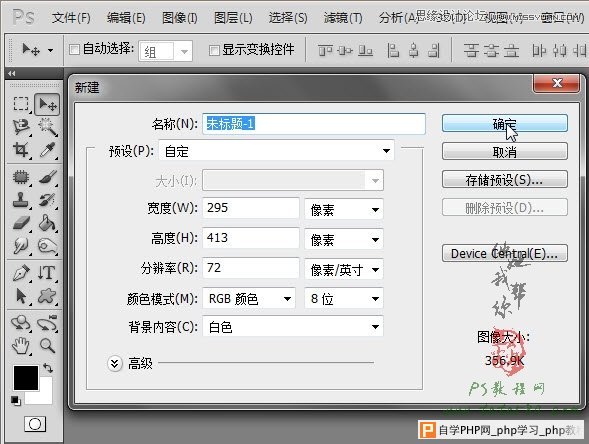Open the tool preset picker arrow

point(51,50)
